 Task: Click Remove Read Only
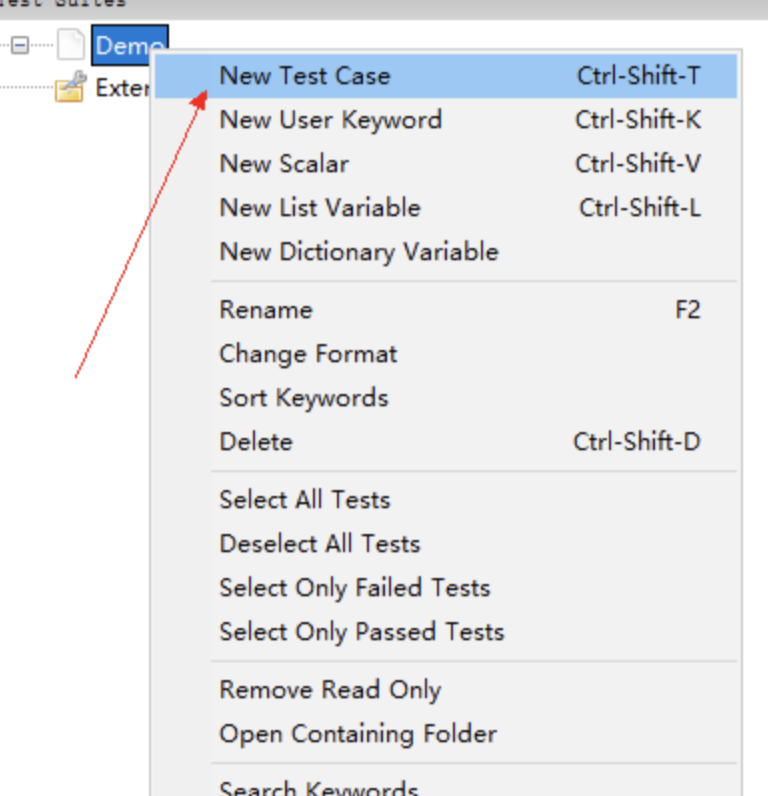[446, 690]
